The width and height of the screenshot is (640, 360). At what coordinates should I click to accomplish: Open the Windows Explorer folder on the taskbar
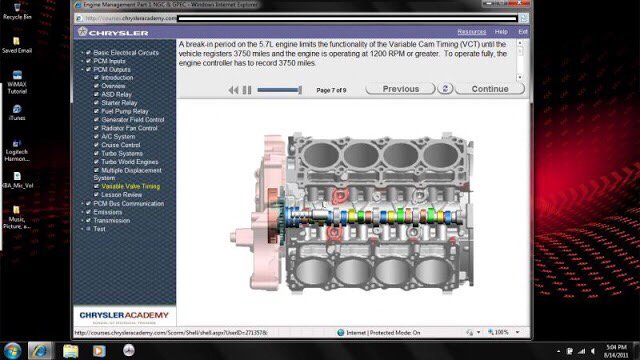(71, 351)
